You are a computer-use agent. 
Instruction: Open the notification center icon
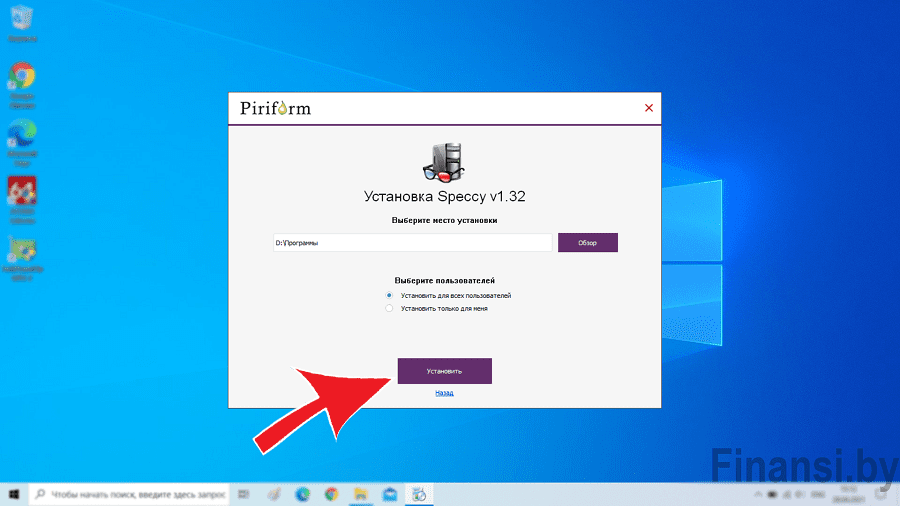(x=880, y=494)
